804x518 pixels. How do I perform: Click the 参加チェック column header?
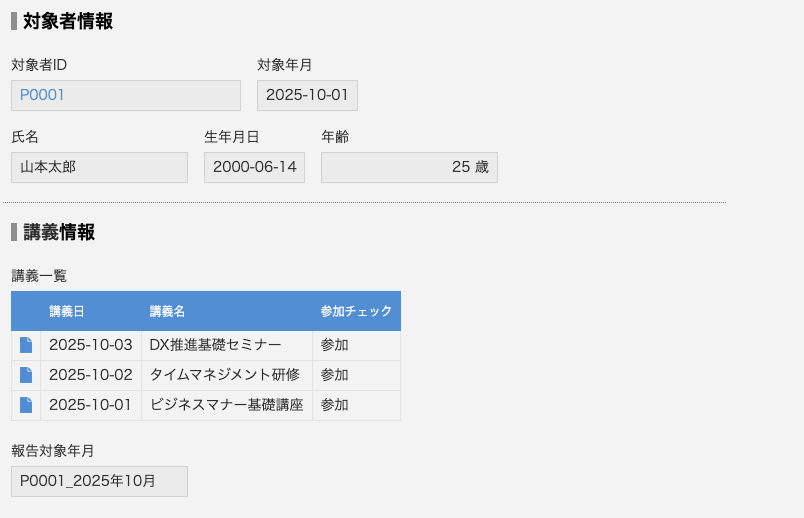[356, 311]
